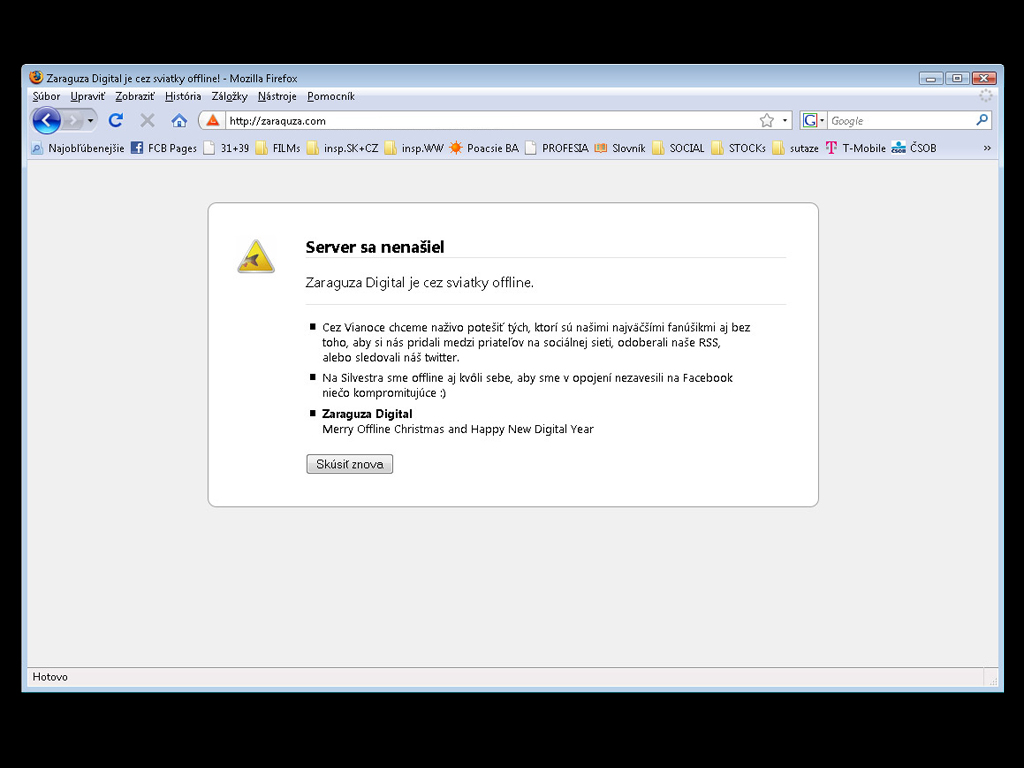Open the Pomocník menu

pos(331,96)
